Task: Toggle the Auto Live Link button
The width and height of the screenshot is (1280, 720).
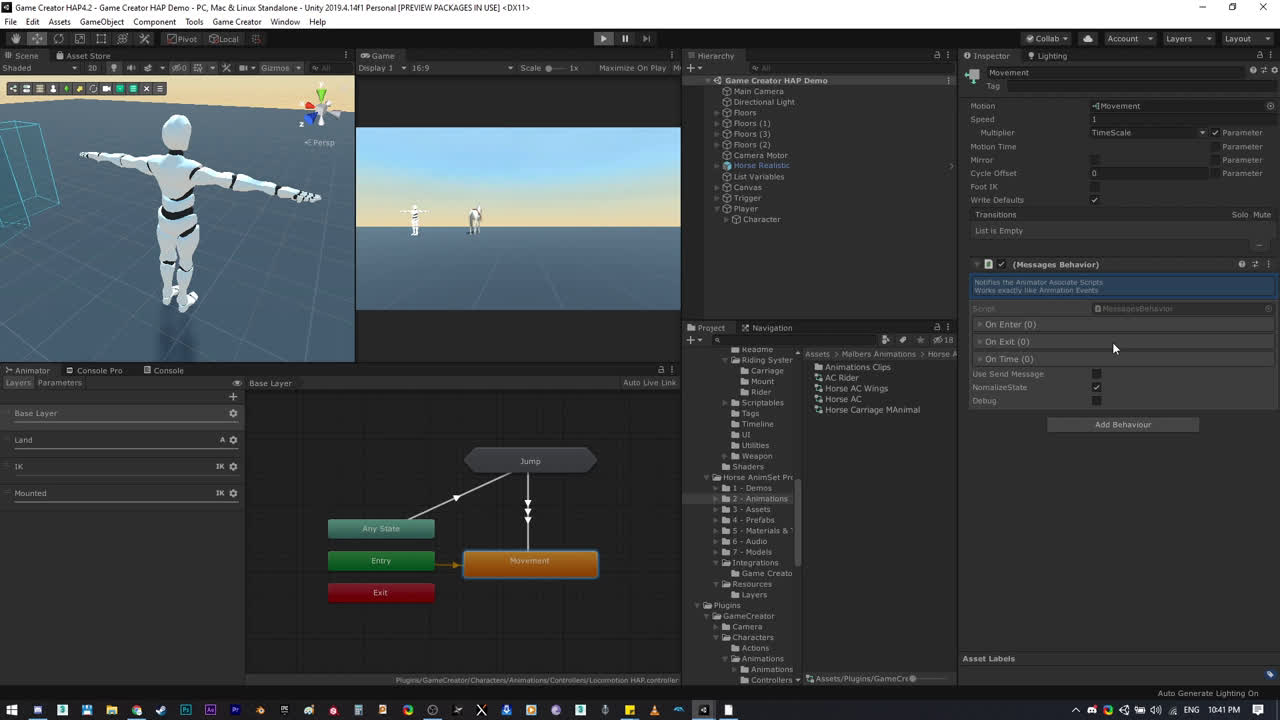Action: coord(649,383)
